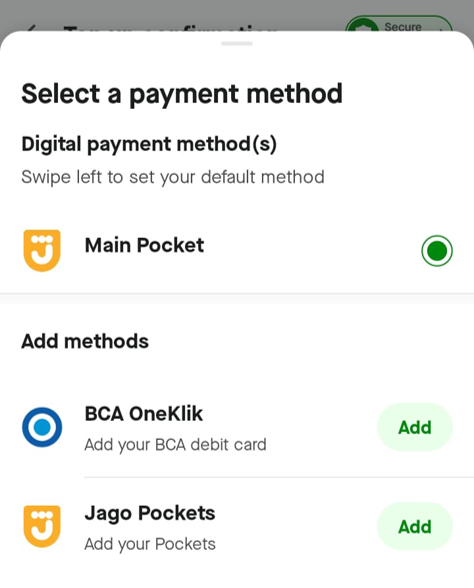The width and height of the screenshot is (474, 588).
Task: Tap the 'Add methods' section header
Action: pos(85,342)
